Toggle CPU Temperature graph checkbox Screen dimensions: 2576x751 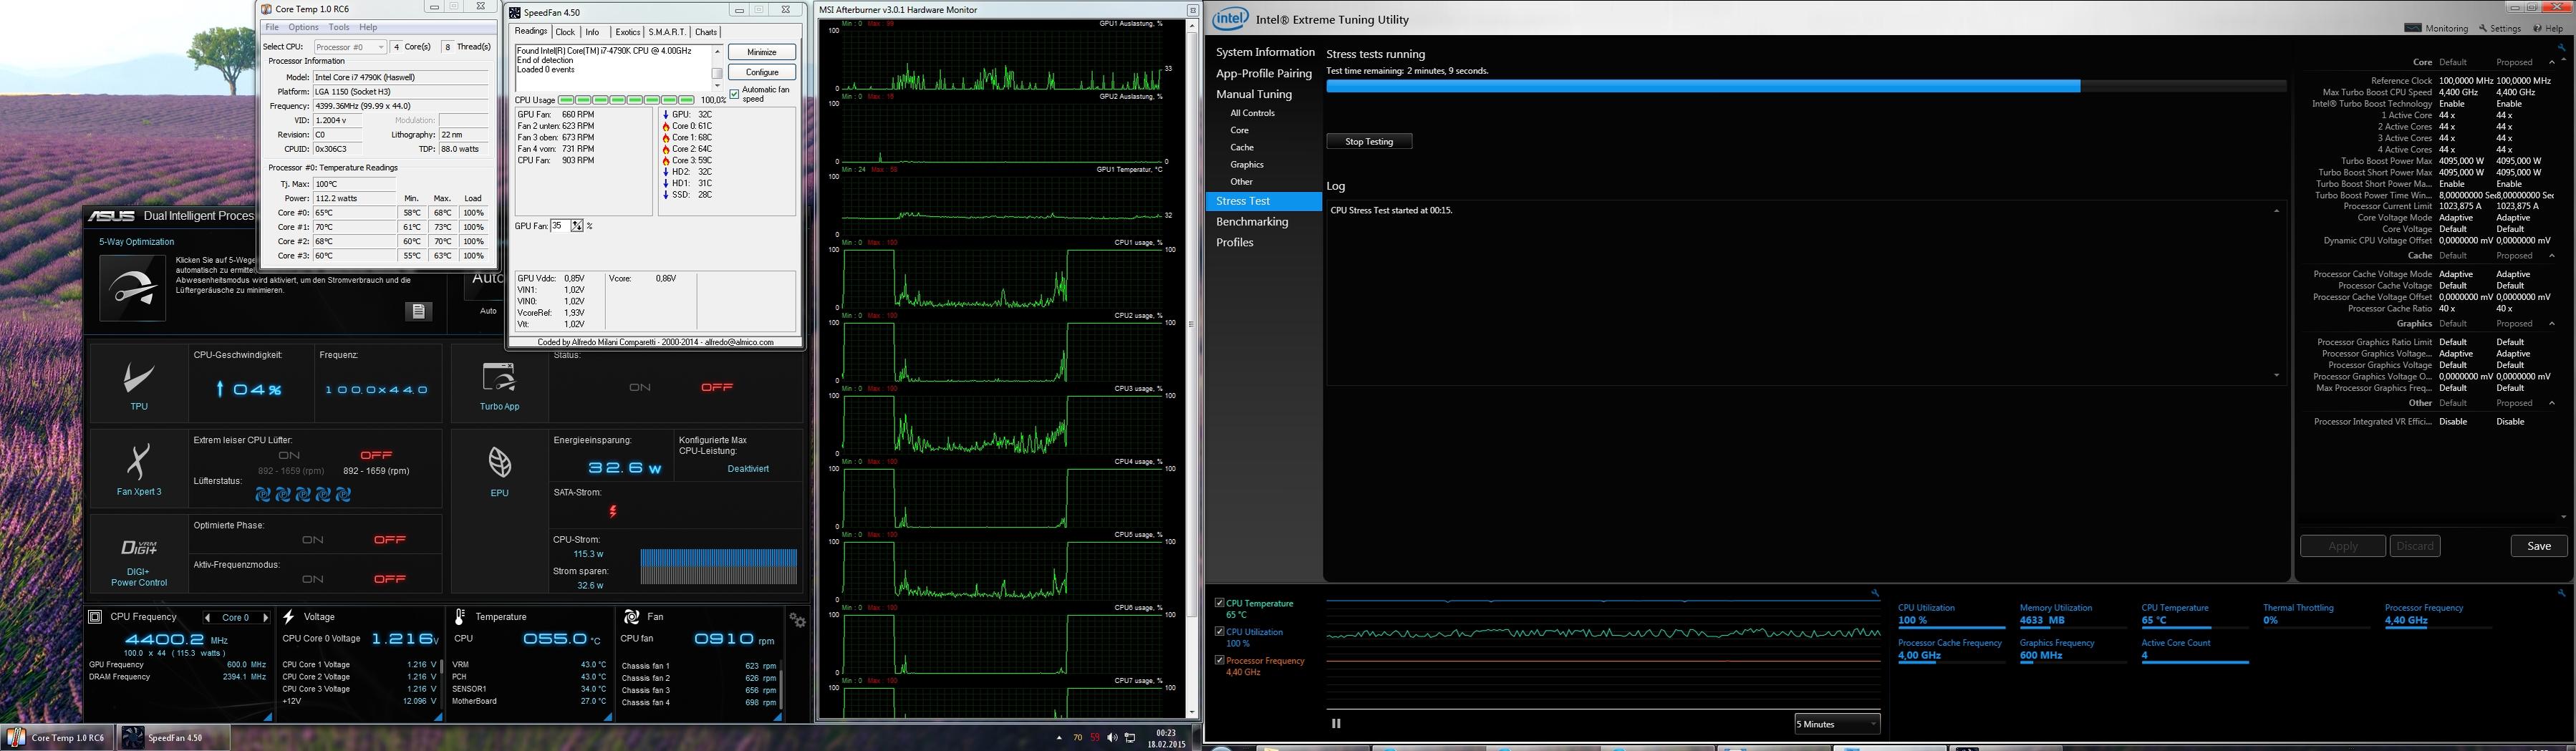pos(1219,602)
